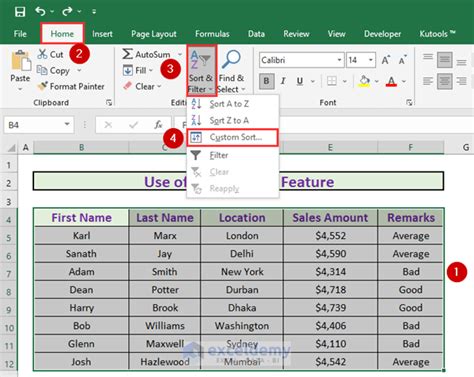This screenshot has width=474, height=377.
Task: Toggle Bold formatting button
Action: [x=267, y=81]
